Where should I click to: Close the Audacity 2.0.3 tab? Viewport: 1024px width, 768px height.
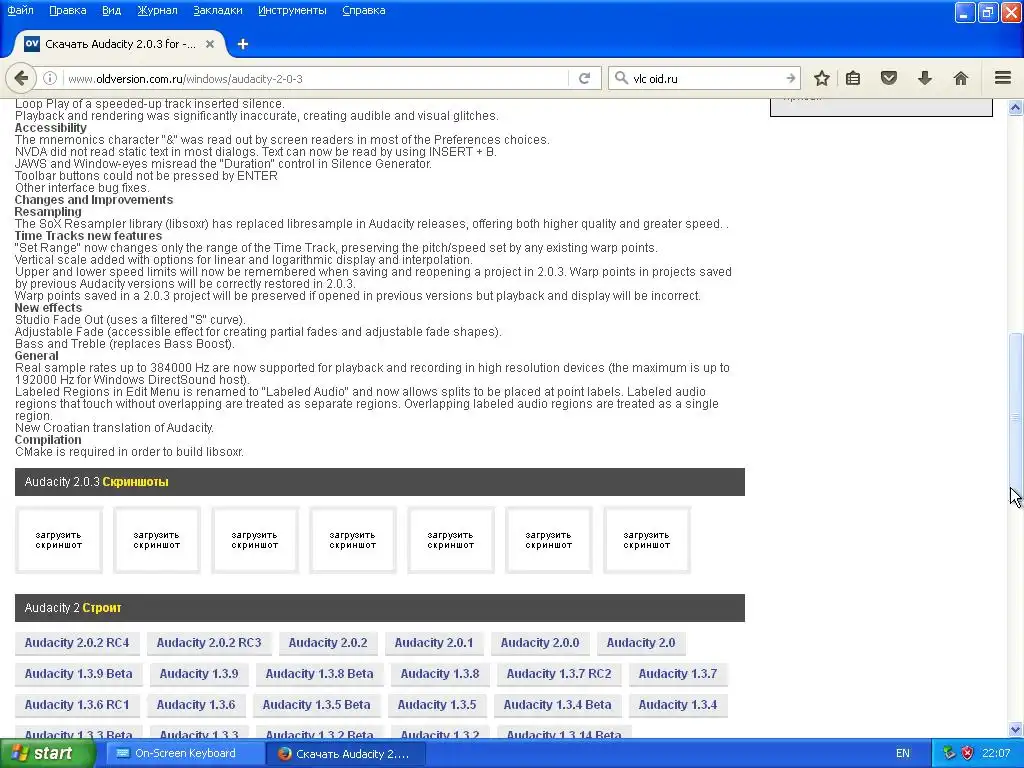click(x=210, y=44)
